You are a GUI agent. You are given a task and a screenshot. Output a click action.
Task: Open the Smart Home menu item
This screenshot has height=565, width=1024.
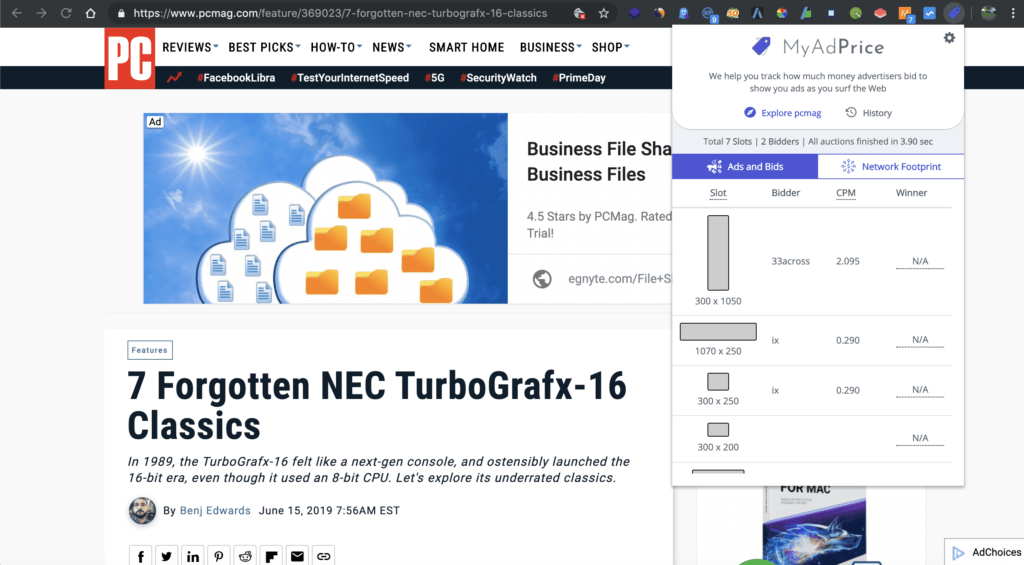tap(466, 47)
